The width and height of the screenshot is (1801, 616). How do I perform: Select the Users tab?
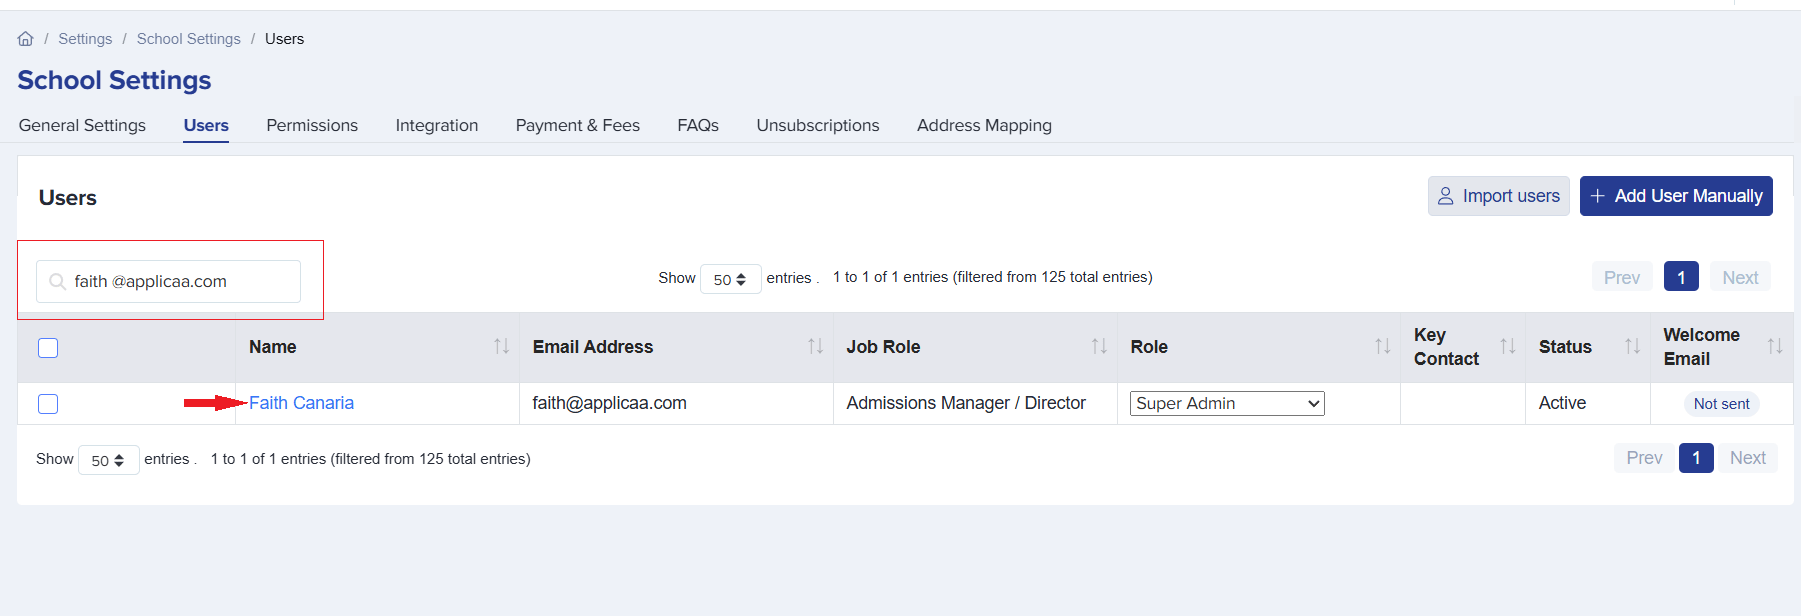tap(206, 125)
